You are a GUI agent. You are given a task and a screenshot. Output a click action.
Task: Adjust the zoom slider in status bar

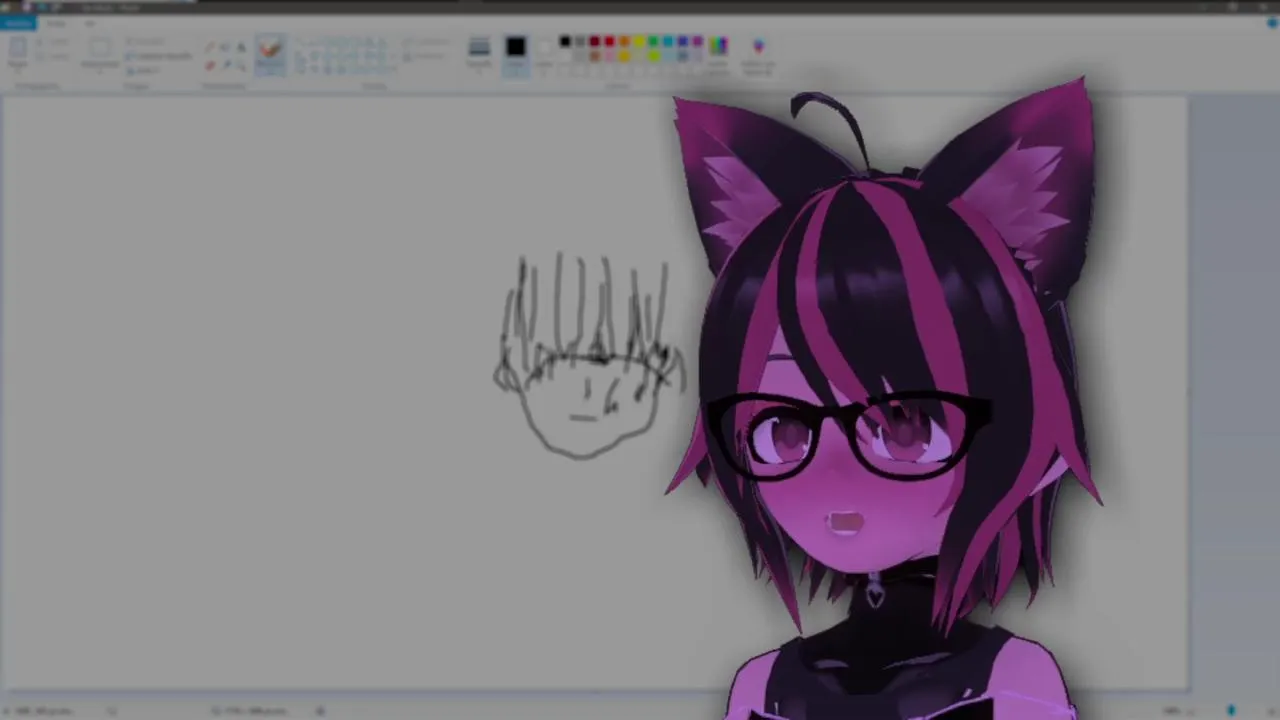tap(1231, 710)
